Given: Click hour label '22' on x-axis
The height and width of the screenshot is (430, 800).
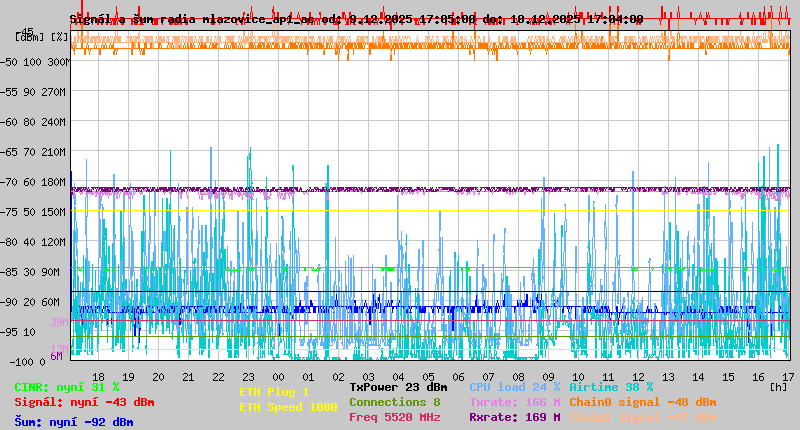Looking at the screenshot, I should [218, 377].
